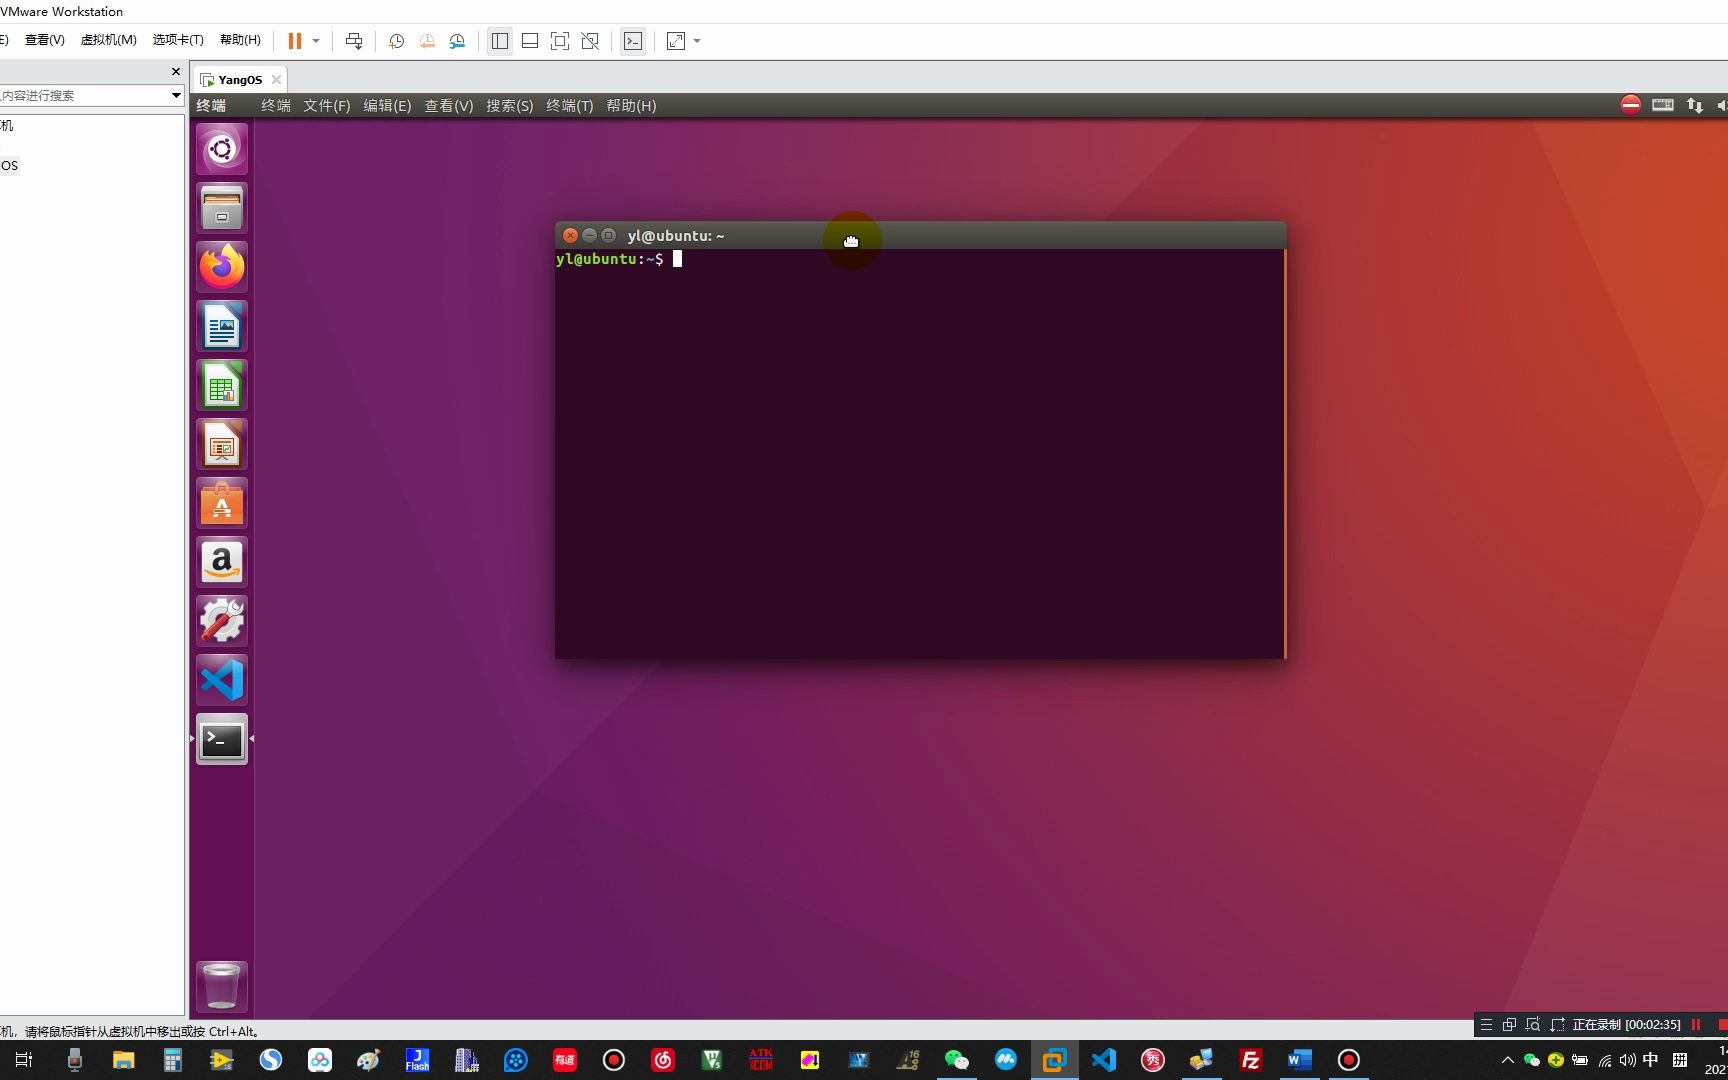Click the stretch guest display icon
Image resolution: width=1728 pixels, height=1080 pixels.
676,41
